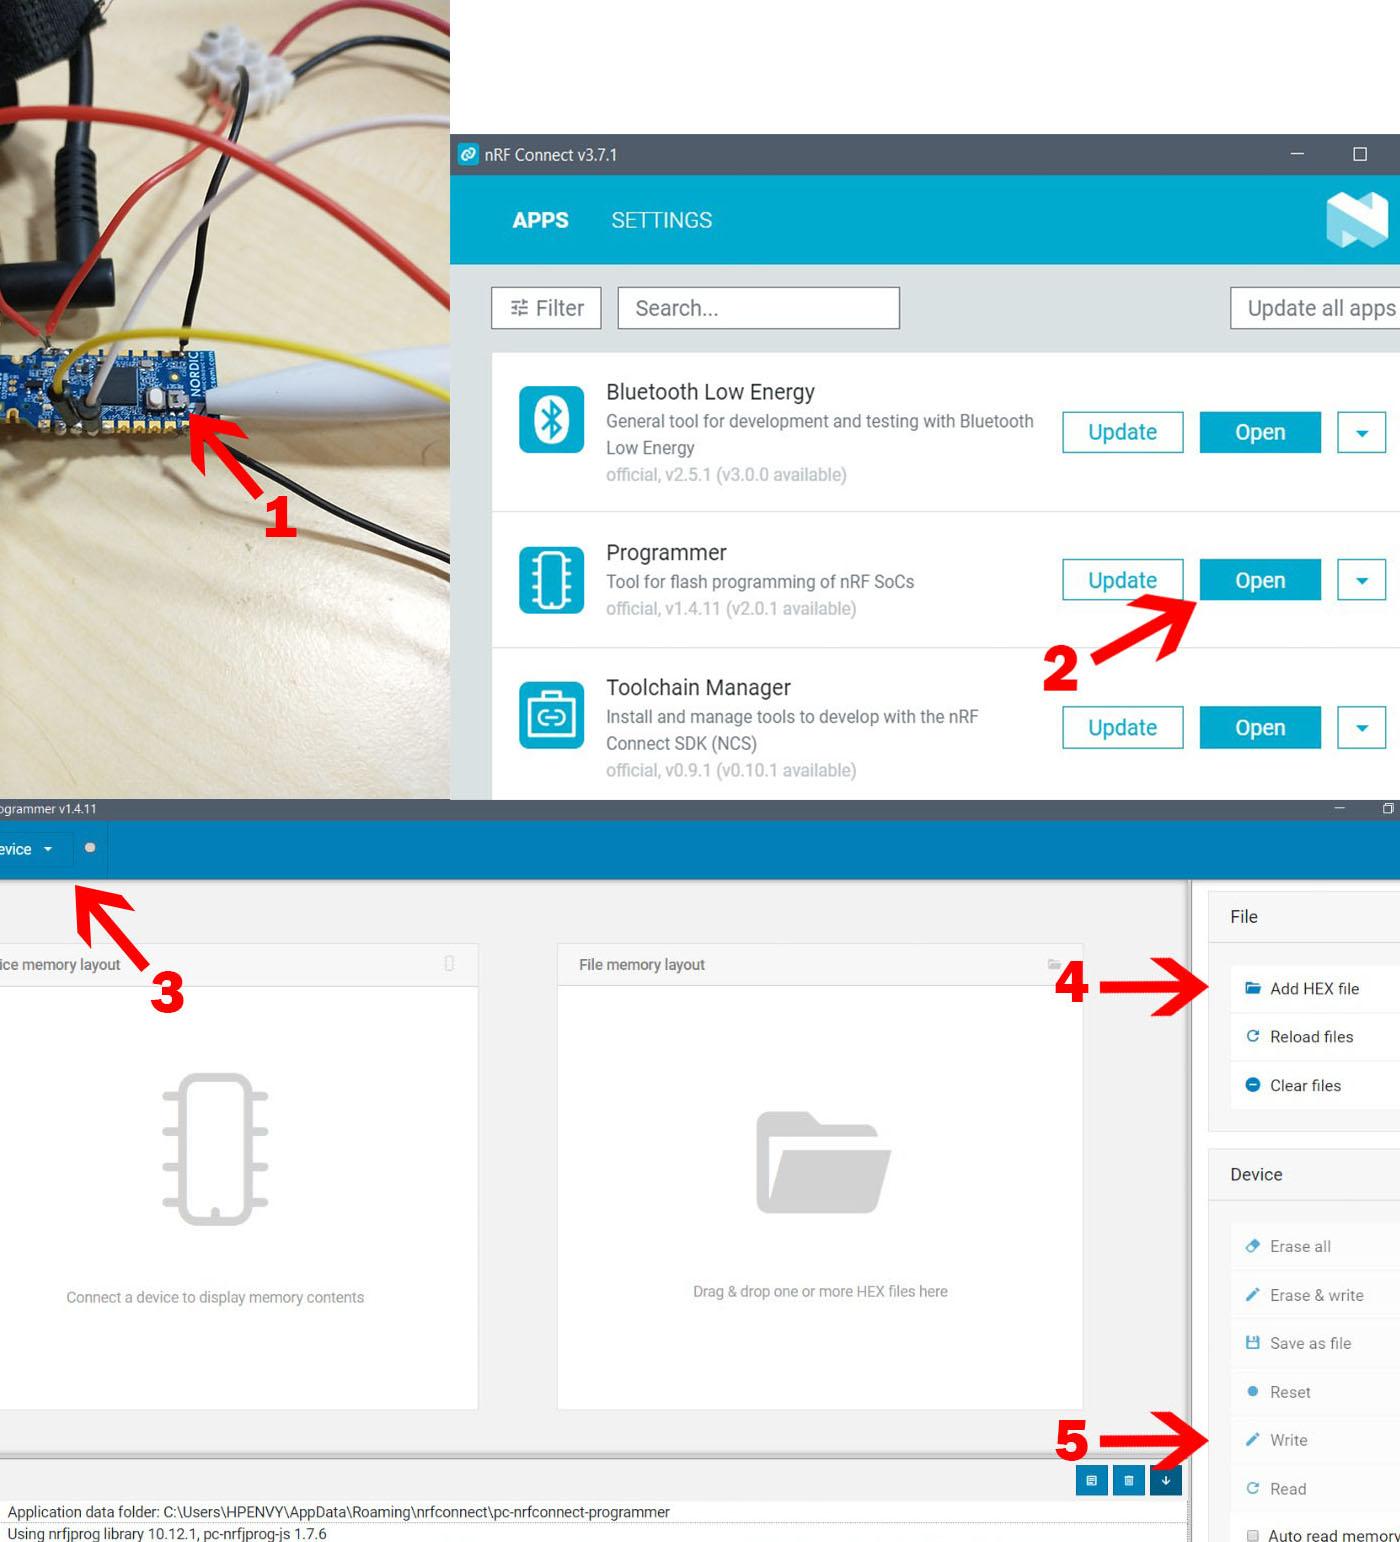This screenshot has width=1400, height=1542.
Task: Update the Programmer app
Action: click(1122, 580)
